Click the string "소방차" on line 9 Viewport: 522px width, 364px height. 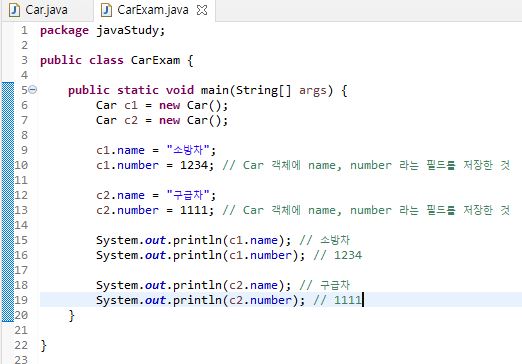188,150
